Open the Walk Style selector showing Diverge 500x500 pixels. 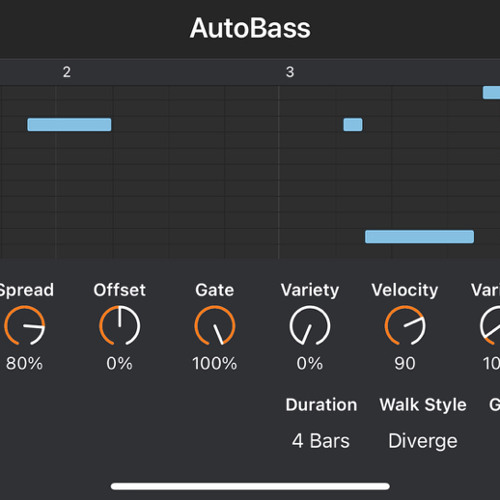423,442
